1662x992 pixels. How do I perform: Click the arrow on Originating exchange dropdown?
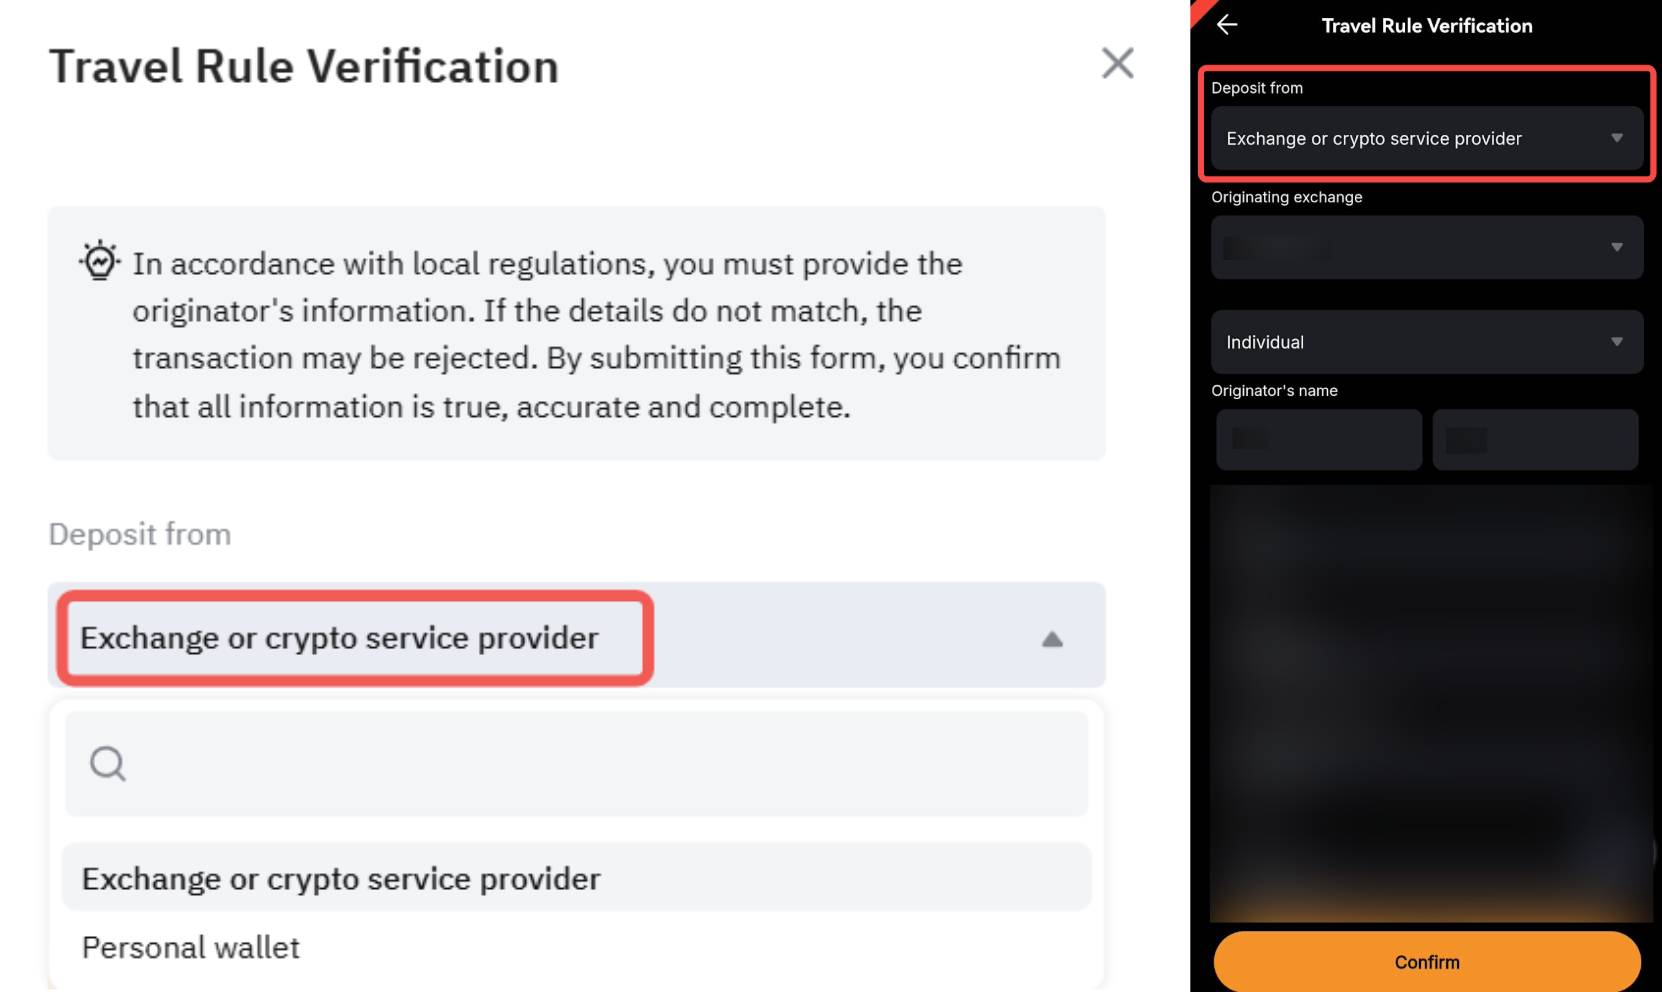pyautogui.click(x=1616, y=247)
